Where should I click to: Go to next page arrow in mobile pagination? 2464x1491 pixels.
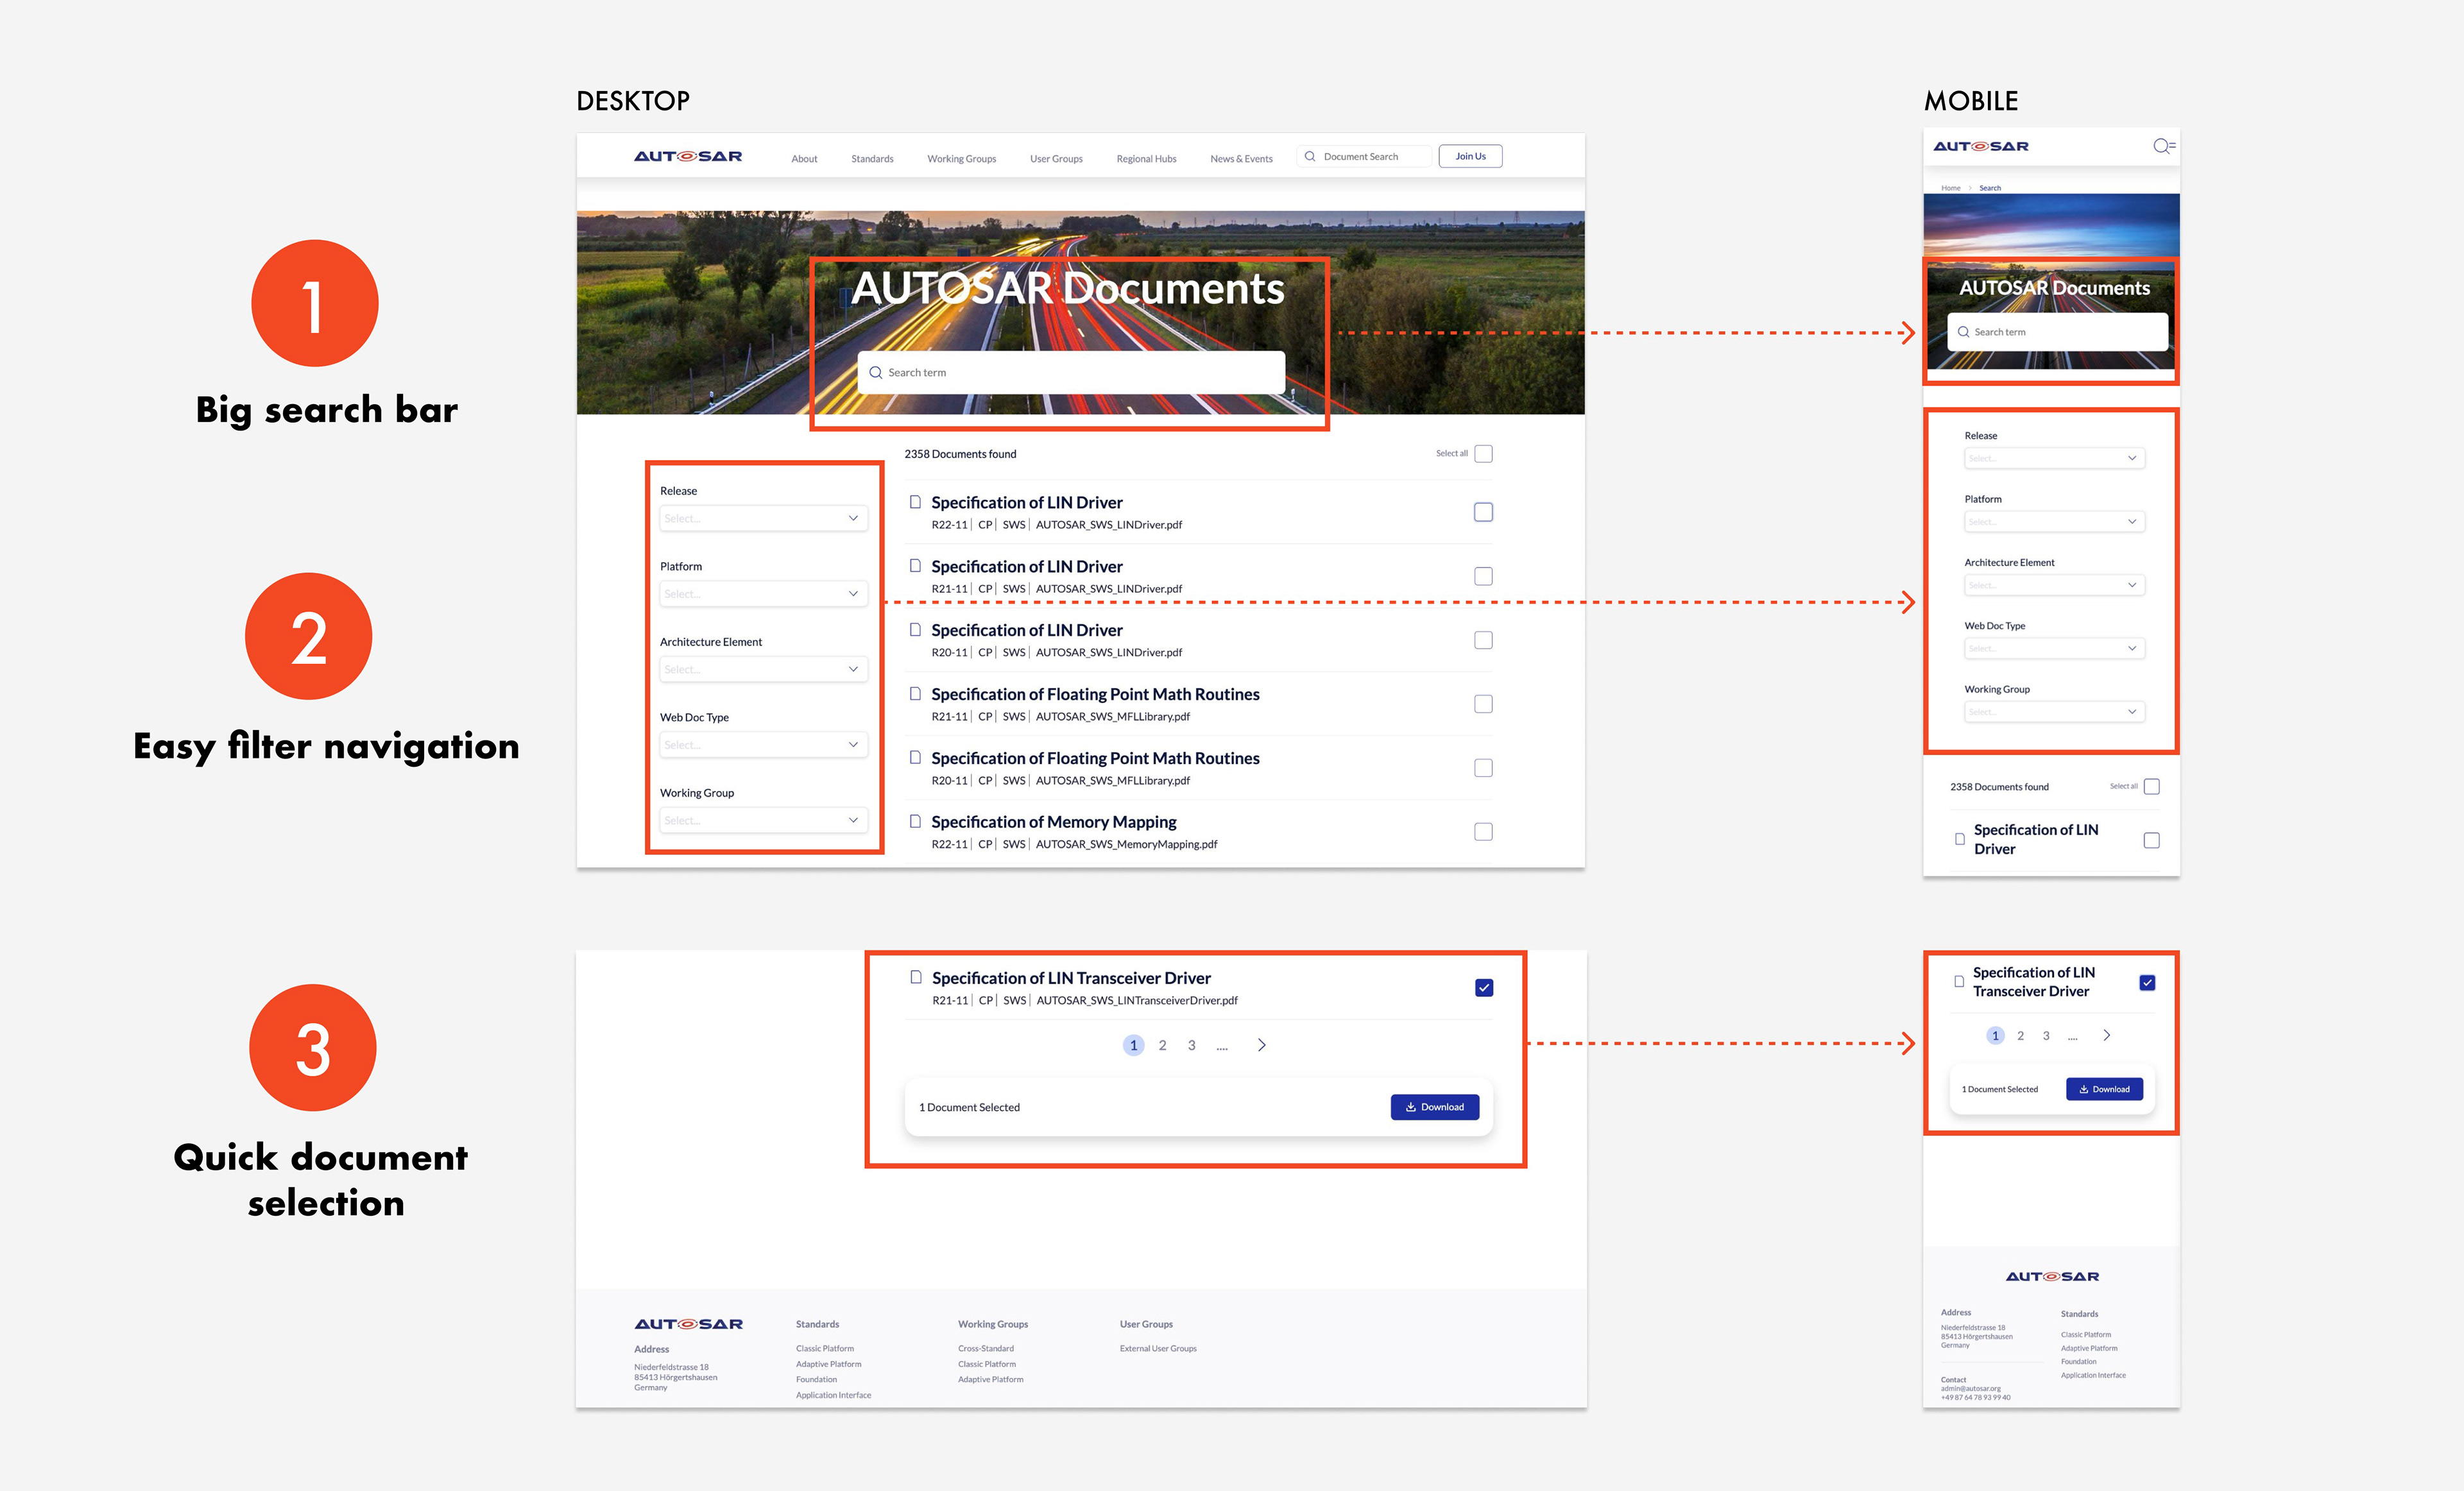coord(2107,1035)
